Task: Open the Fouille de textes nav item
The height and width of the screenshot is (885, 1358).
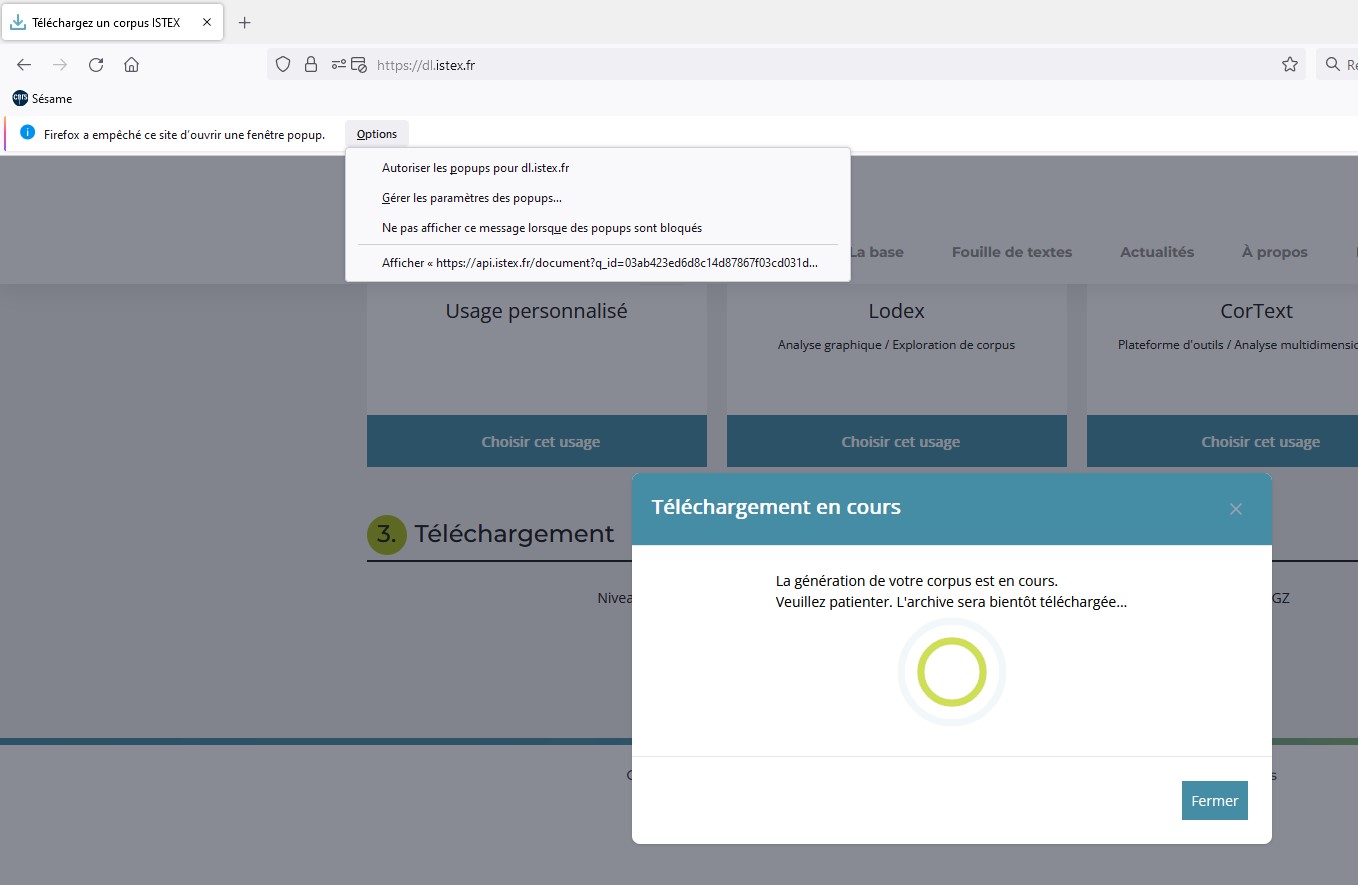Action: pyautogui.click(x=1011, y=252)
